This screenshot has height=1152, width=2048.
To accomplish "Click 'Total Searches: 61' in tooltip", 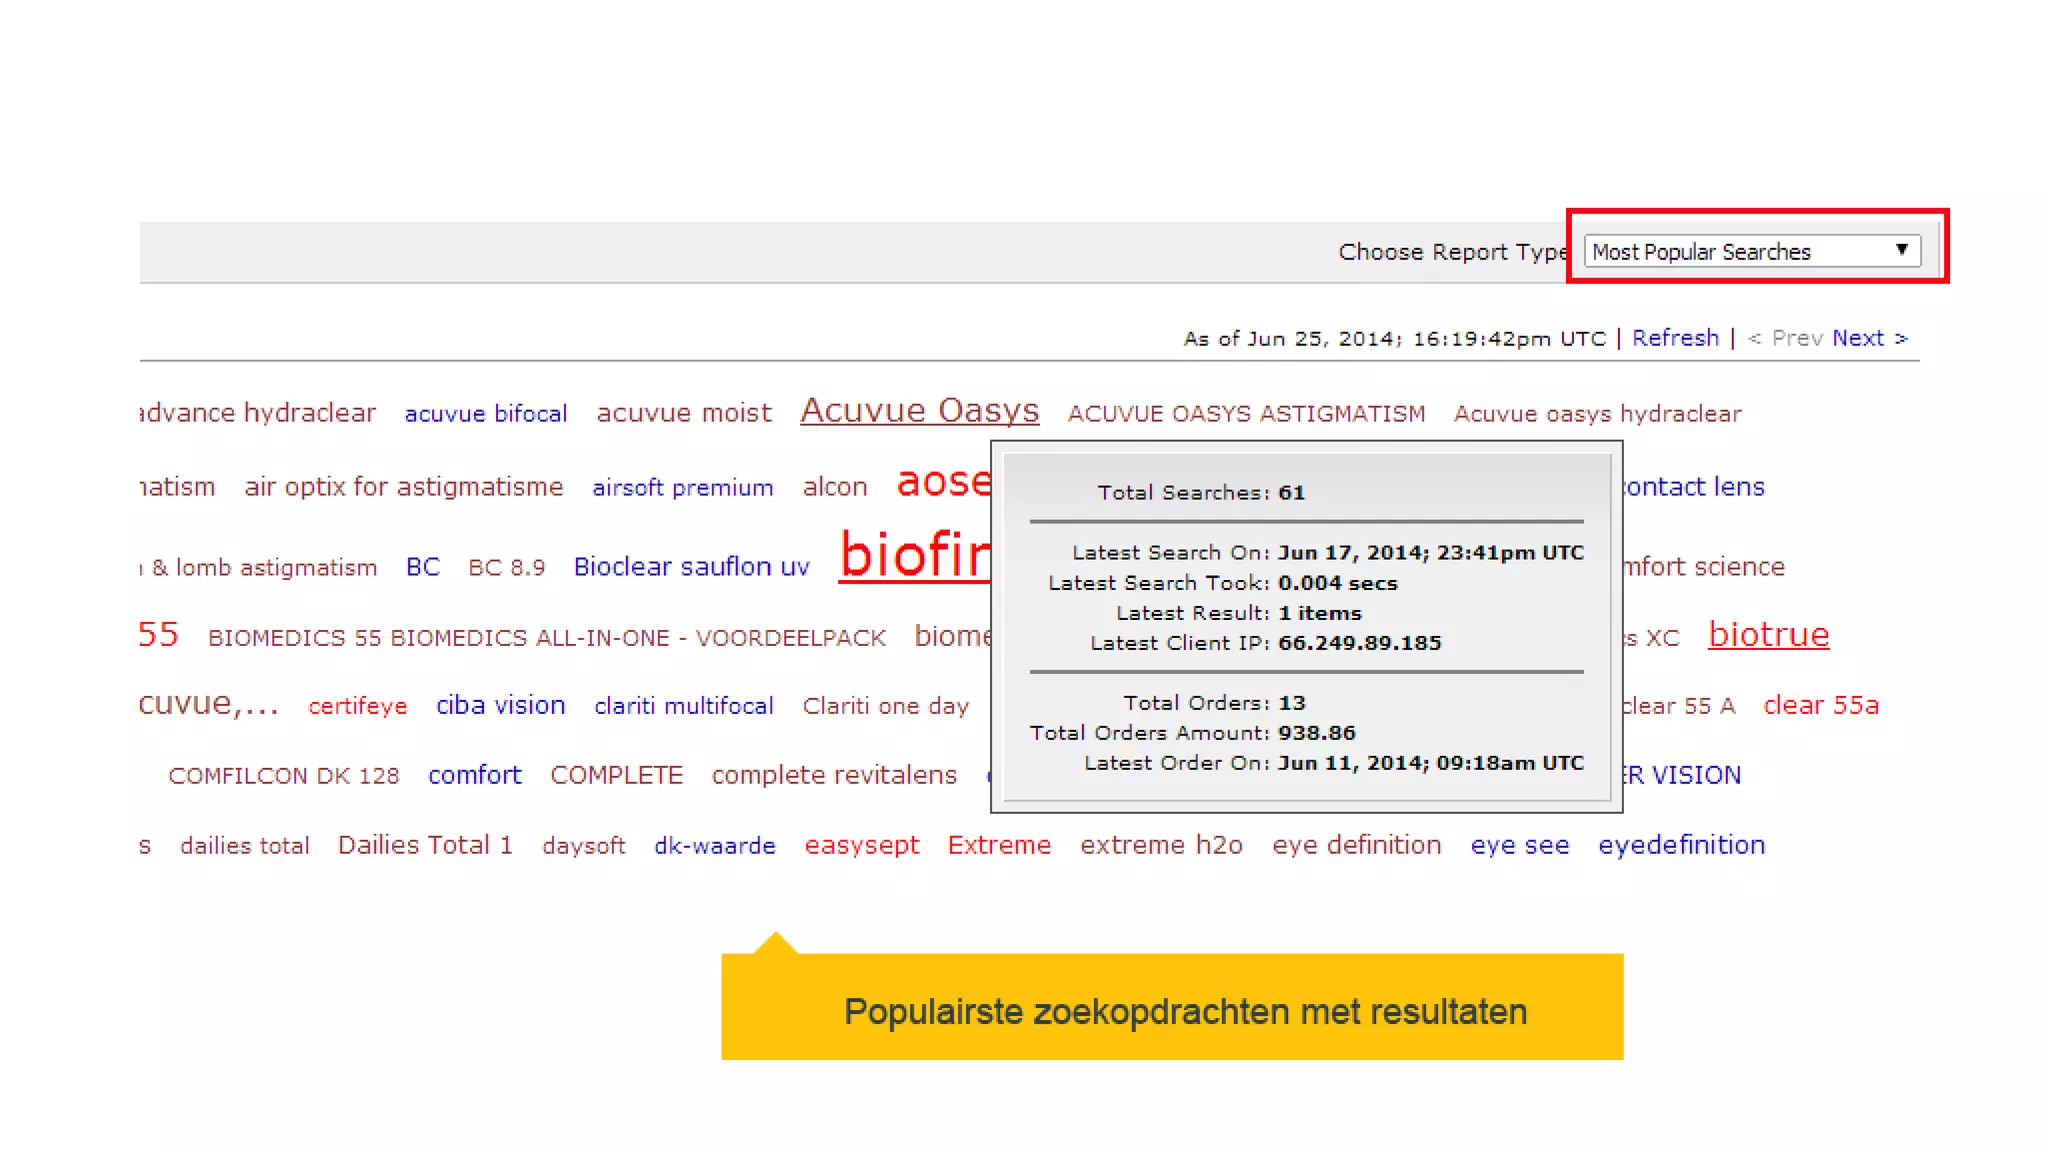I will 1201,493.
